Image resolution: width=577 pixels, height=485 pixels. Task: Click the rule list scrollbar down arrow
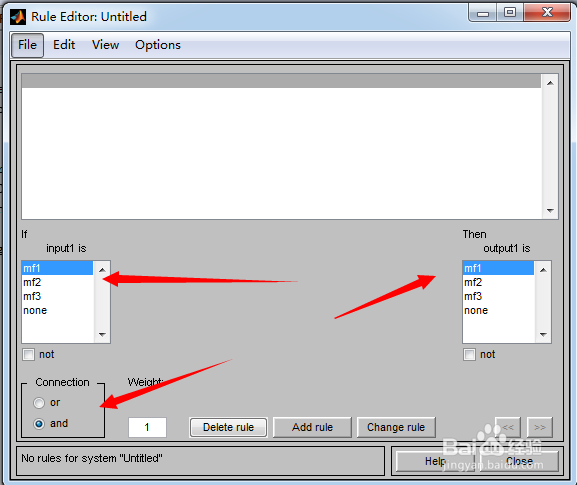pos(550,210)
